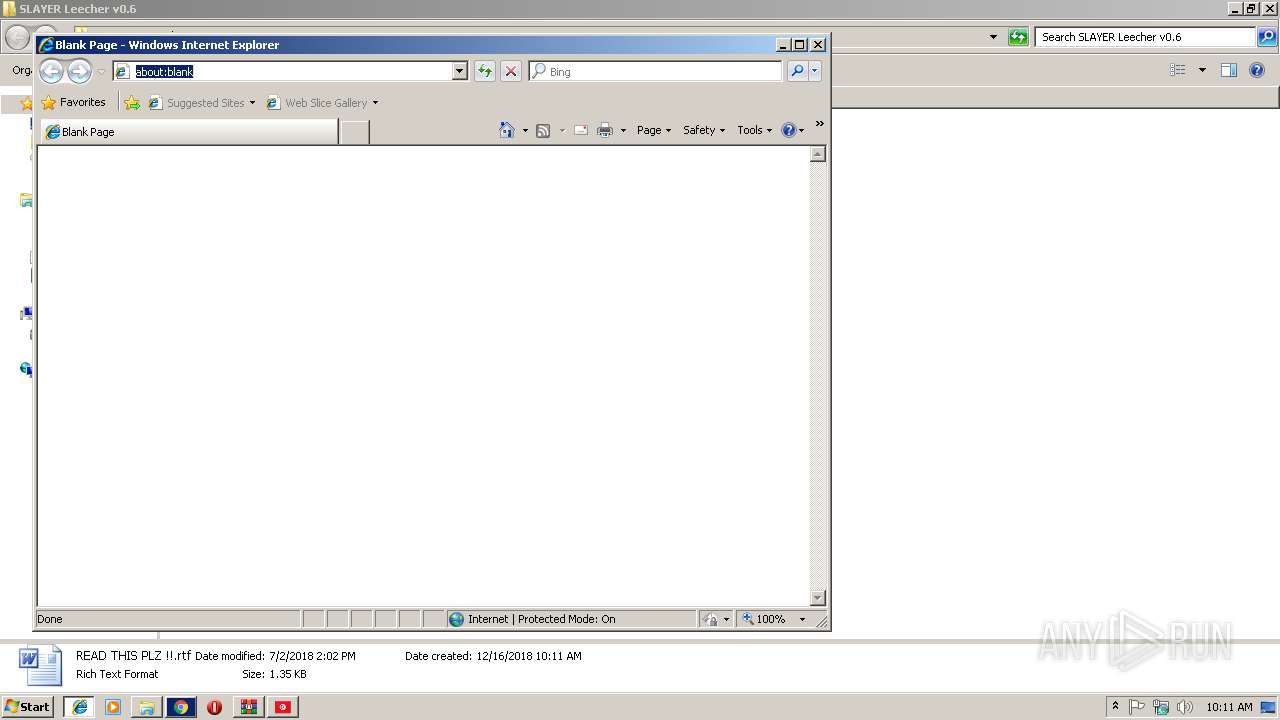The image size is (1280, 720).
Task: Click the WinRAR taskbar icon
Action: click(x=249, y=707)
